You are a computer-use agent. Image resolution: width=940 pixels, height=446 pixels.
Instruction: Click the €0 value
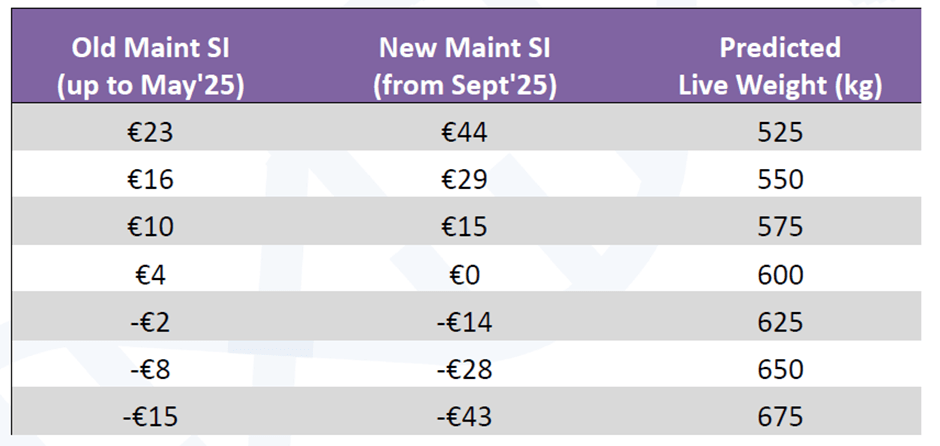click(x=464, y=275)
